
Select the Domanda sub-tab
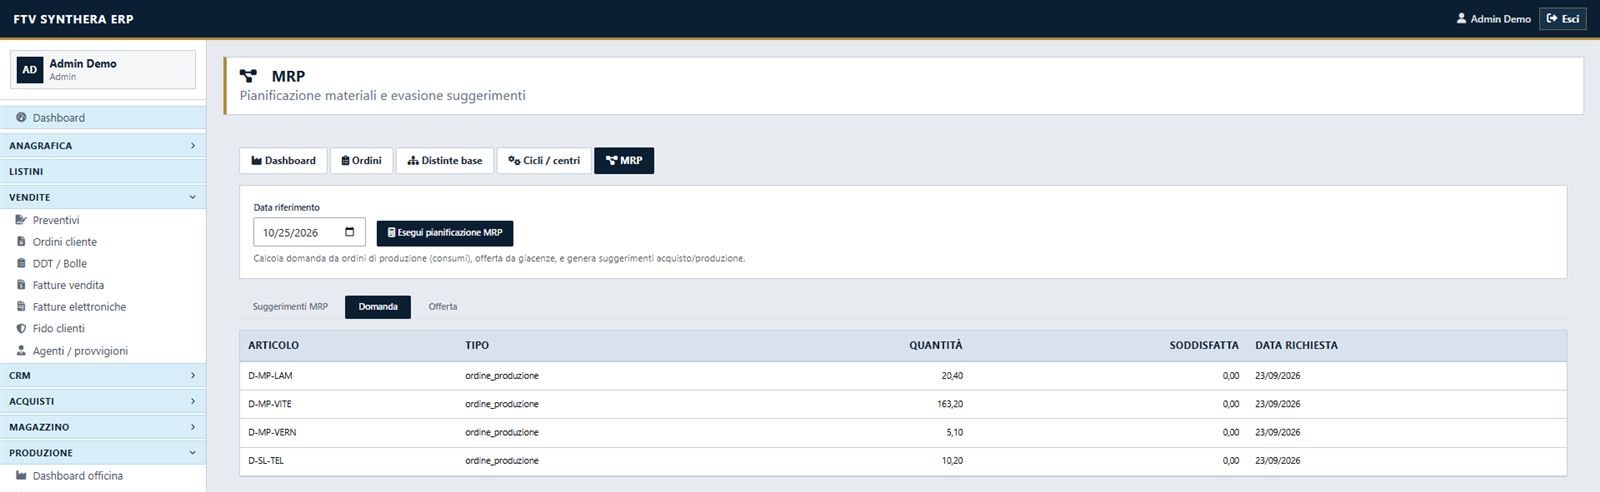[378, 307]
